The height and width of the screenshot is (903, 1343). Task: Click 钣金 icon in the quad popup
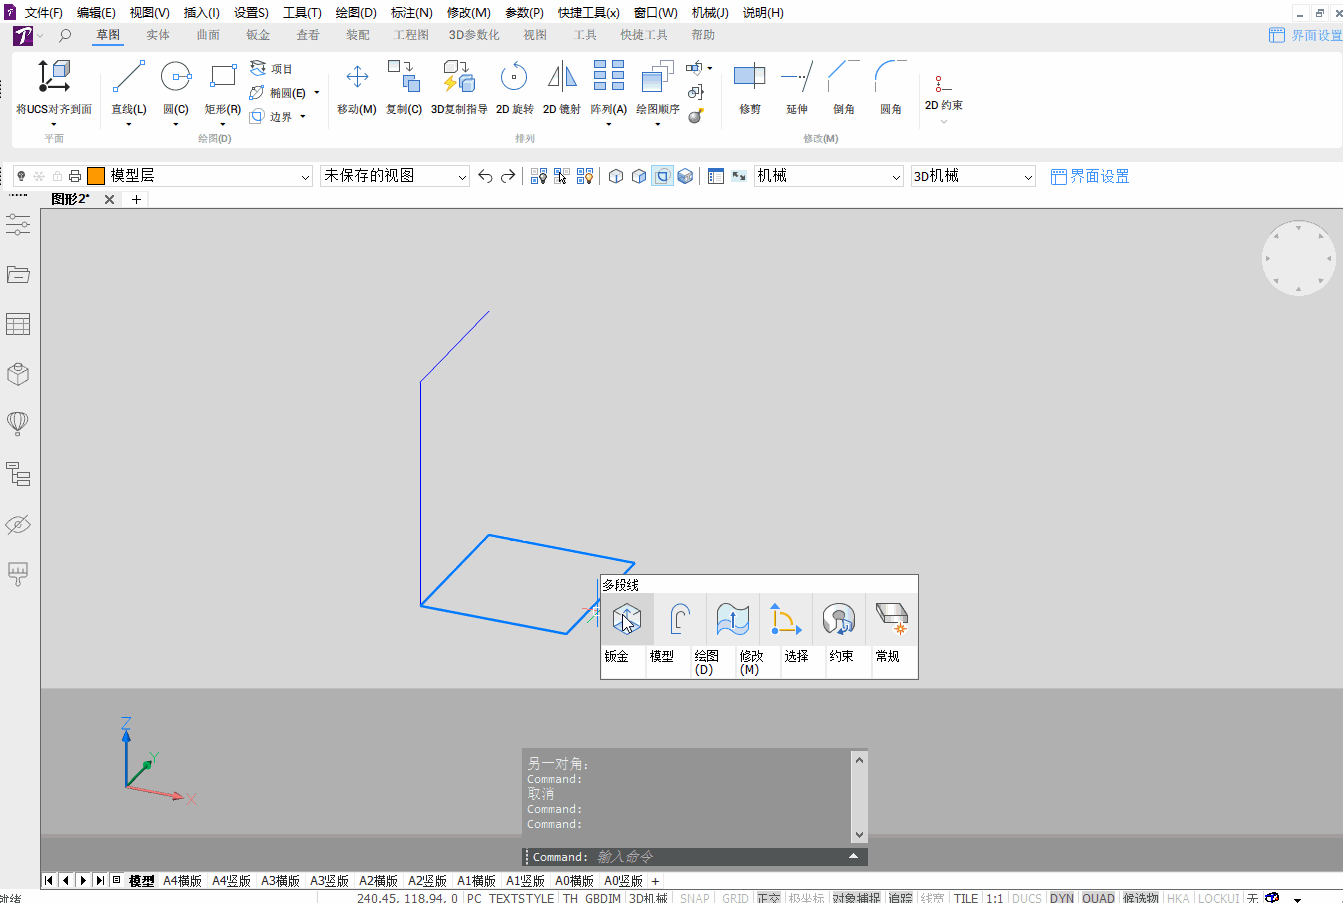[x=625, y=620]
